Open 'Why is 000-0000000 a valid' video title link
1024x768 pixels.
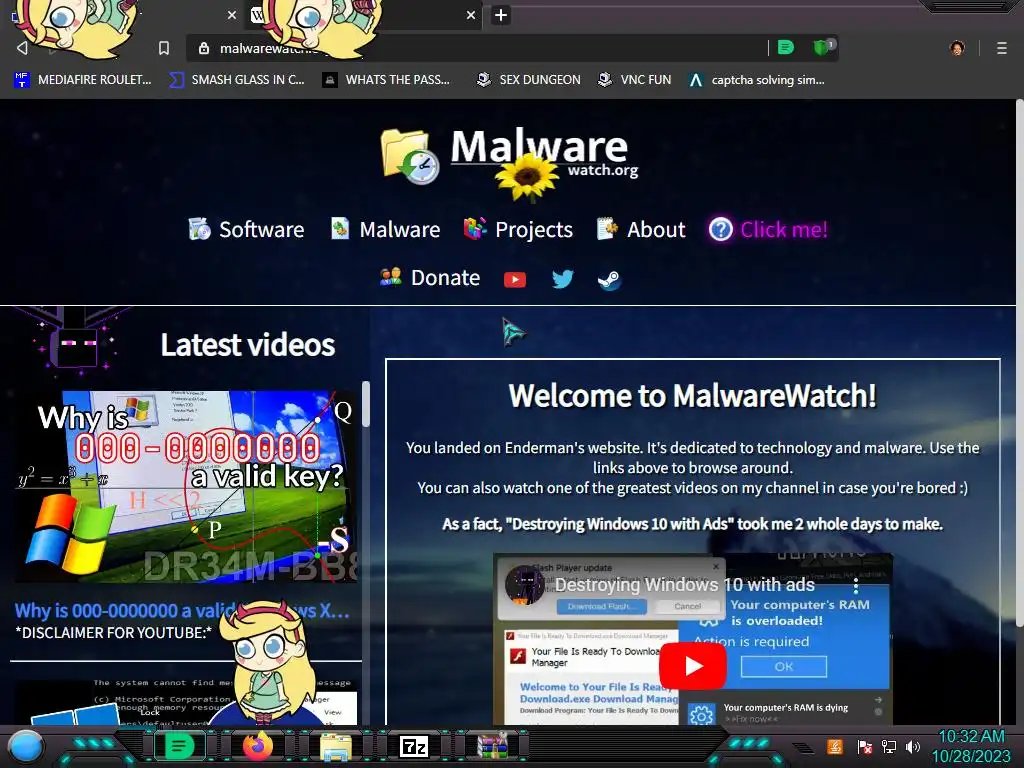182,611
